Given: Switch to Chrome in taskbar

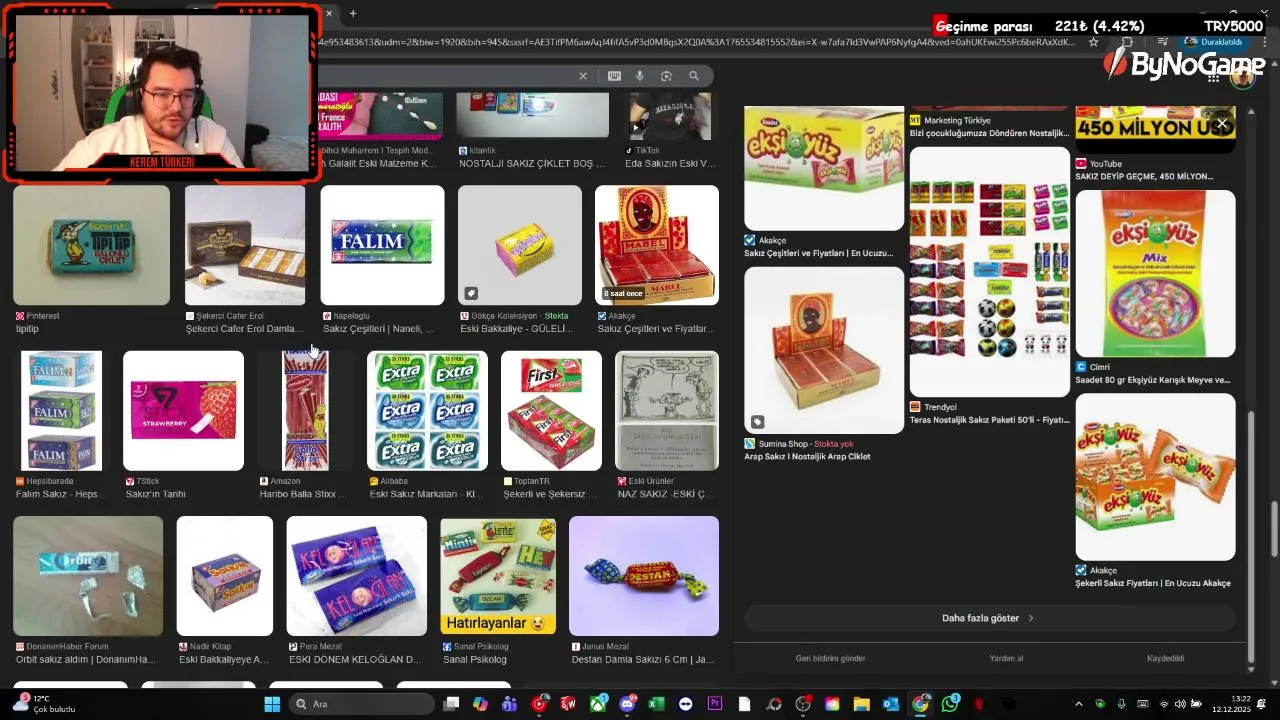Looking at the screenshot, I should [920, 704].
